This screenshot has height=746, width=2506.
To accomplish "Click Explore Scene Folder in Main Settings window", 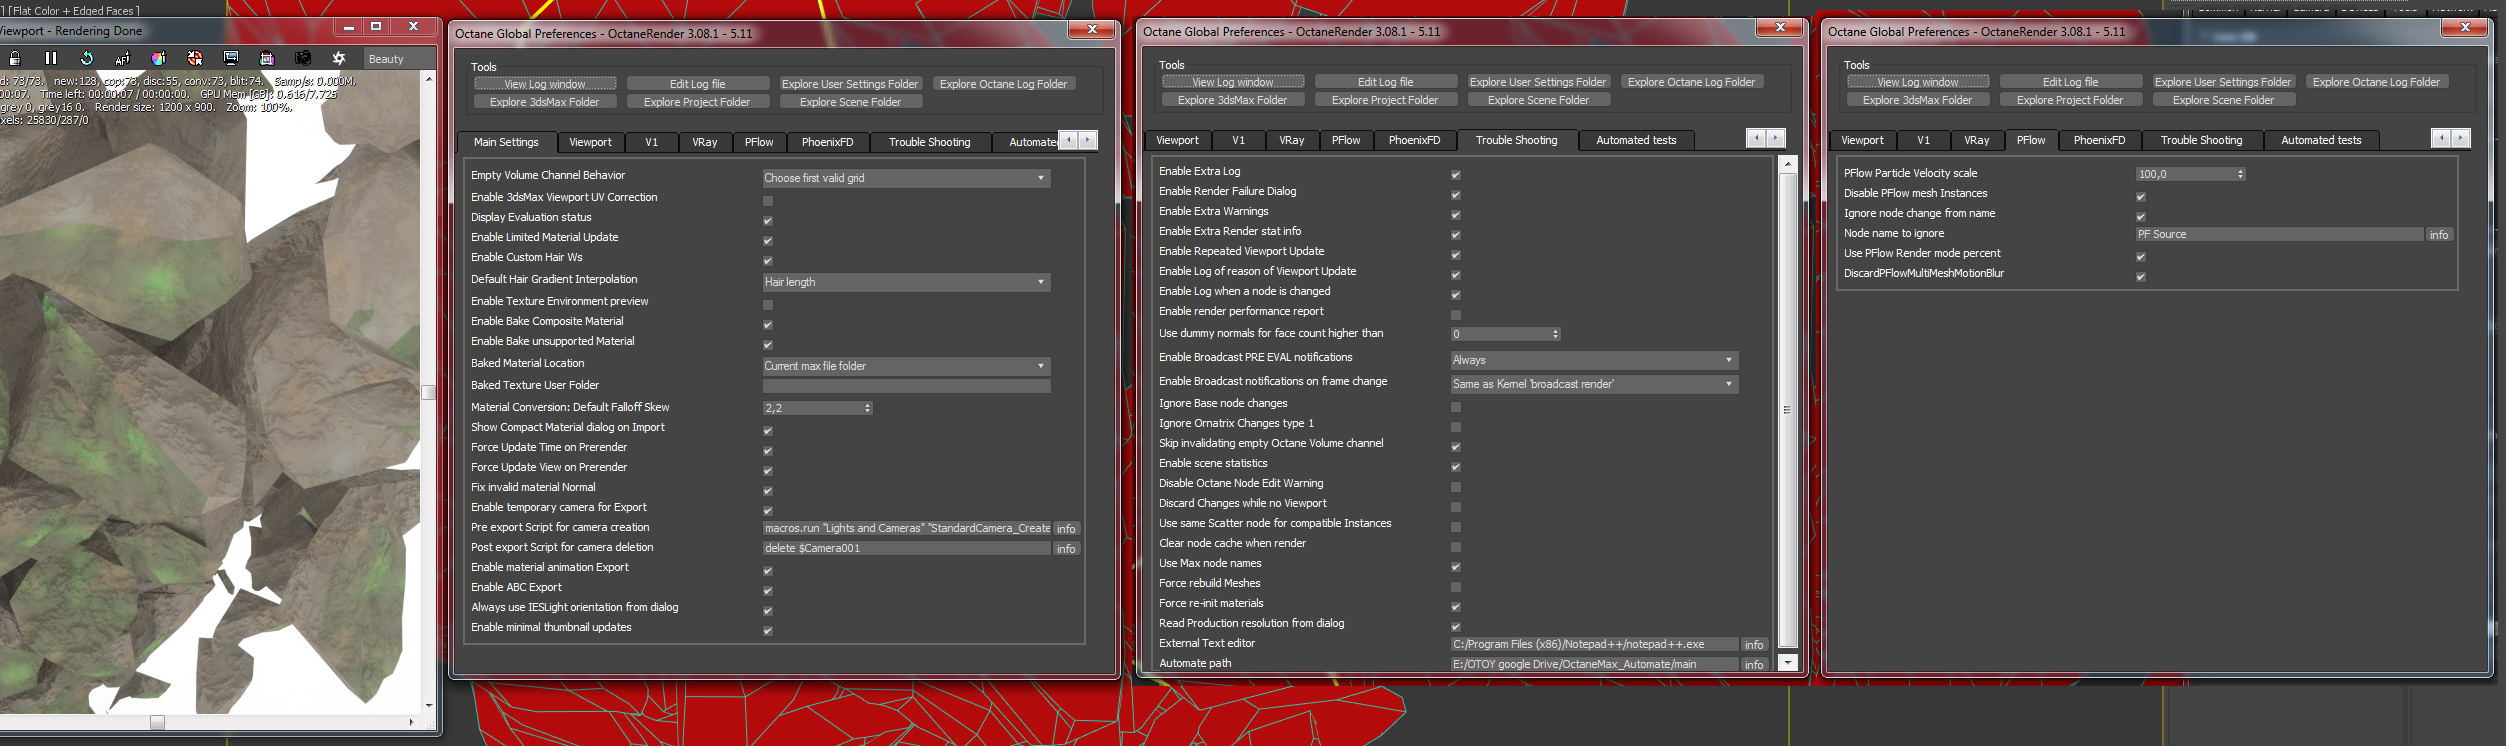I will pos(850,102).
